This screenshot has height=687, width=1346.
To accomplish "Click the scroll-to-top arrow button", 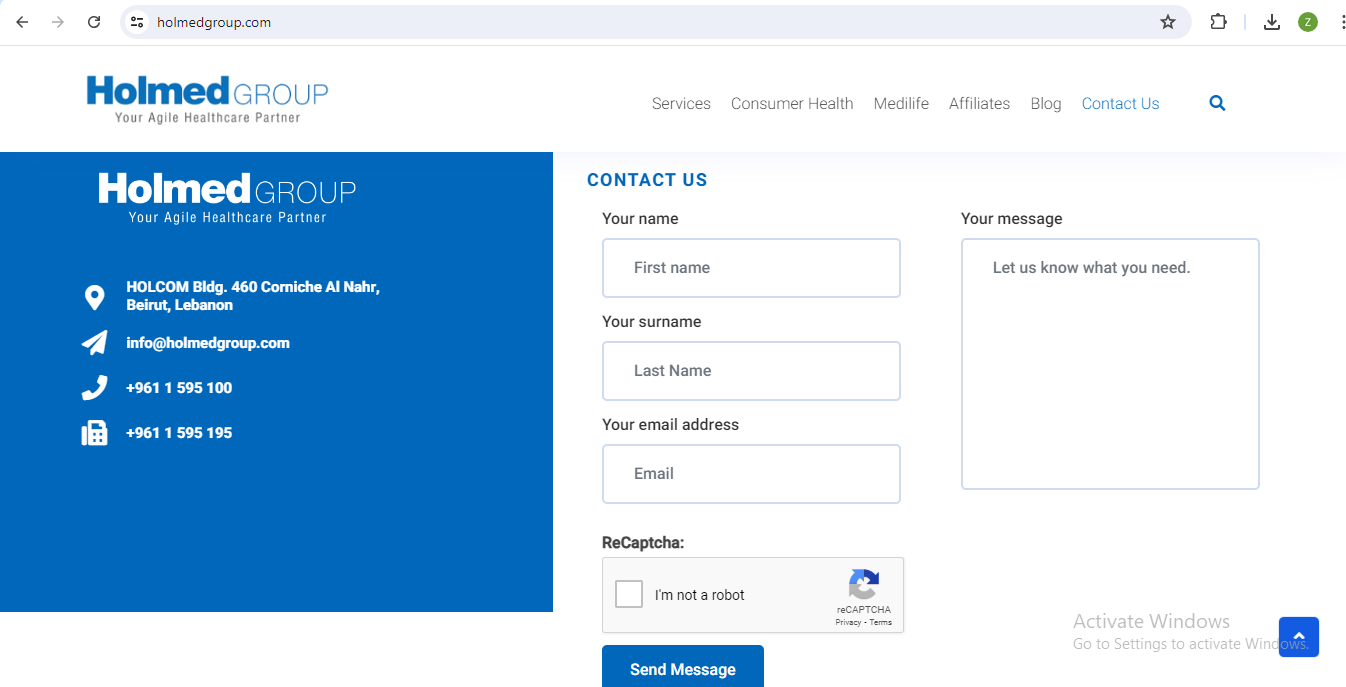I will [x=1298, y=637].
